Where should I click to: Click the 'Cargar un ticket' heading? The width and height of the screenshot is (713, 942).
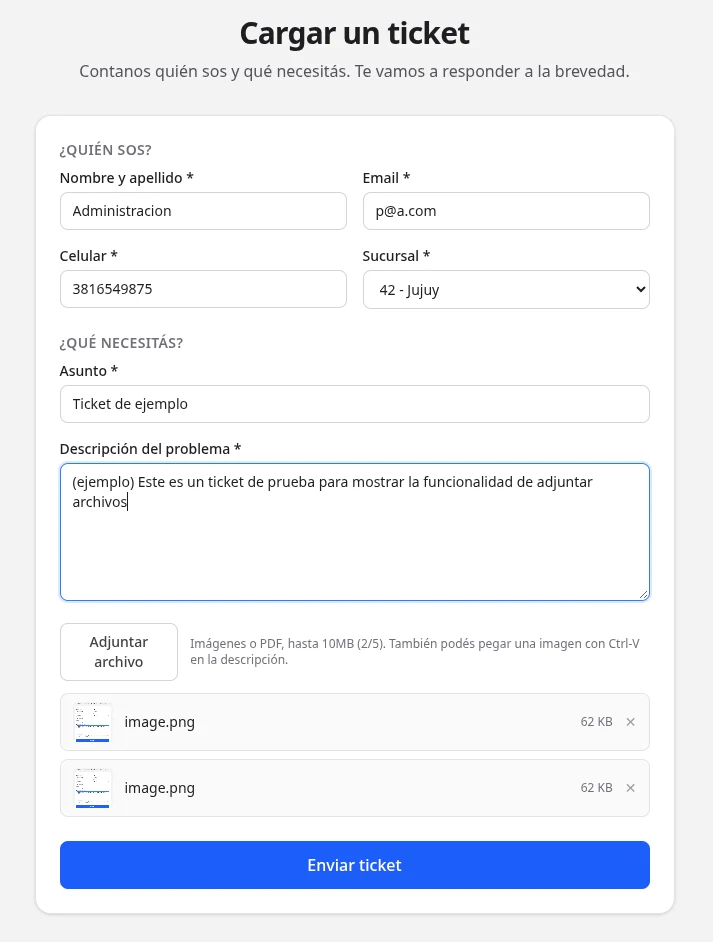(x=354, y=34)
